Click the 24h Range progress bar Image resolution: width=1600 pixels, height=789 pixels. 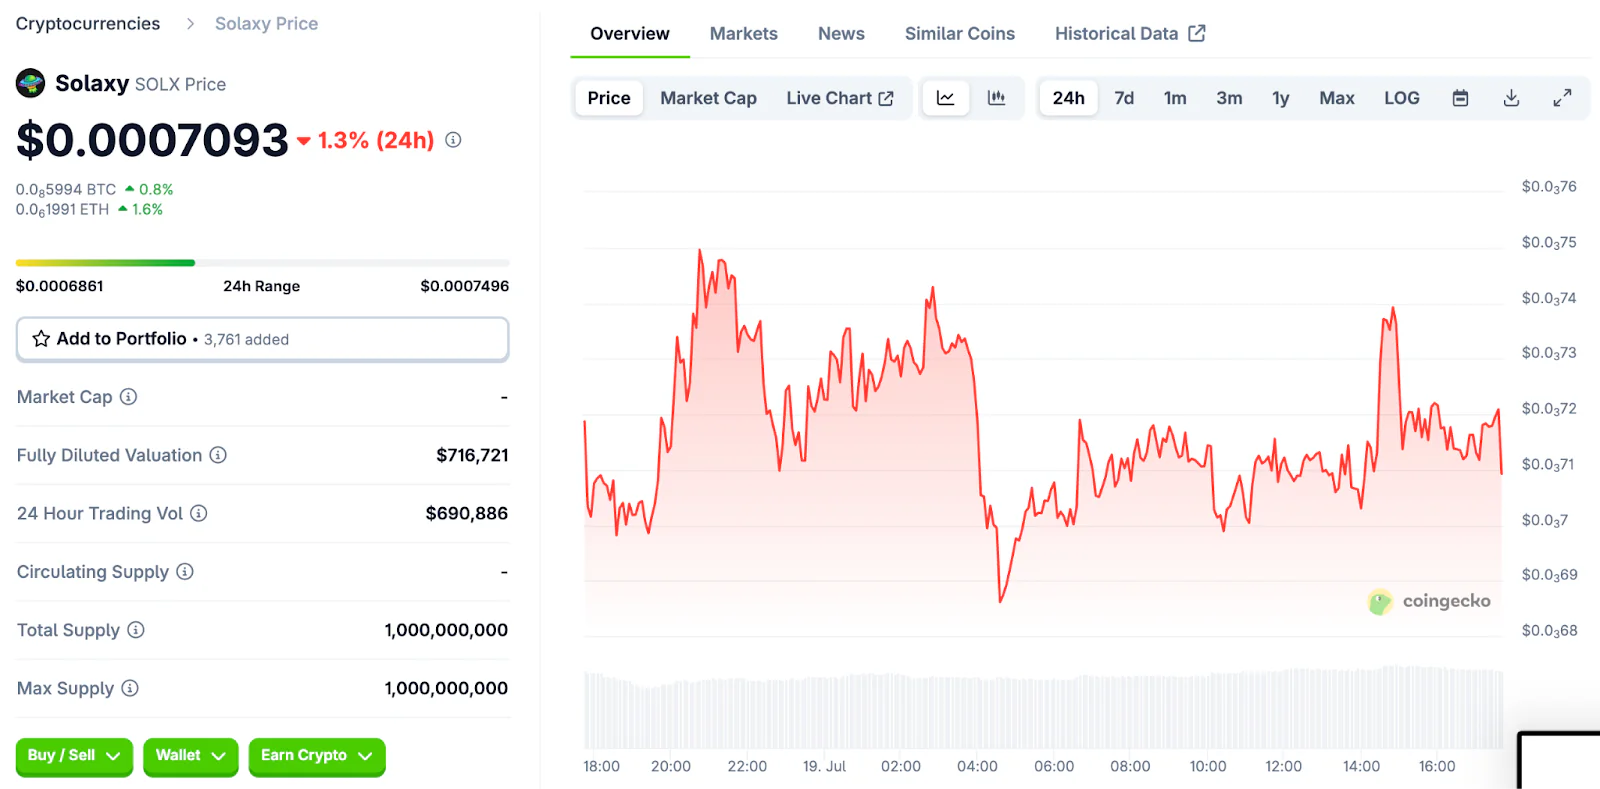263,263
